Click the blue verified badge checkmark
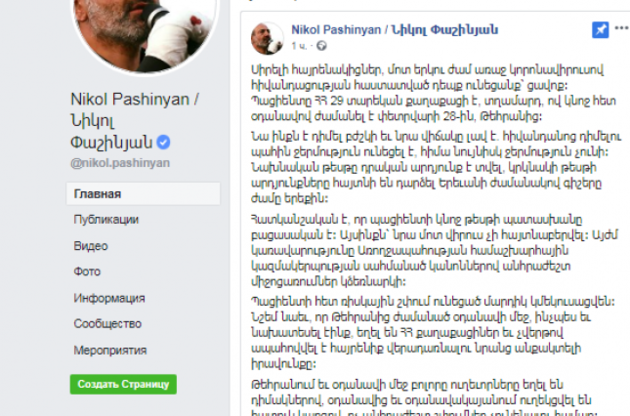The image size is (630, 416). tap(163, 142)
